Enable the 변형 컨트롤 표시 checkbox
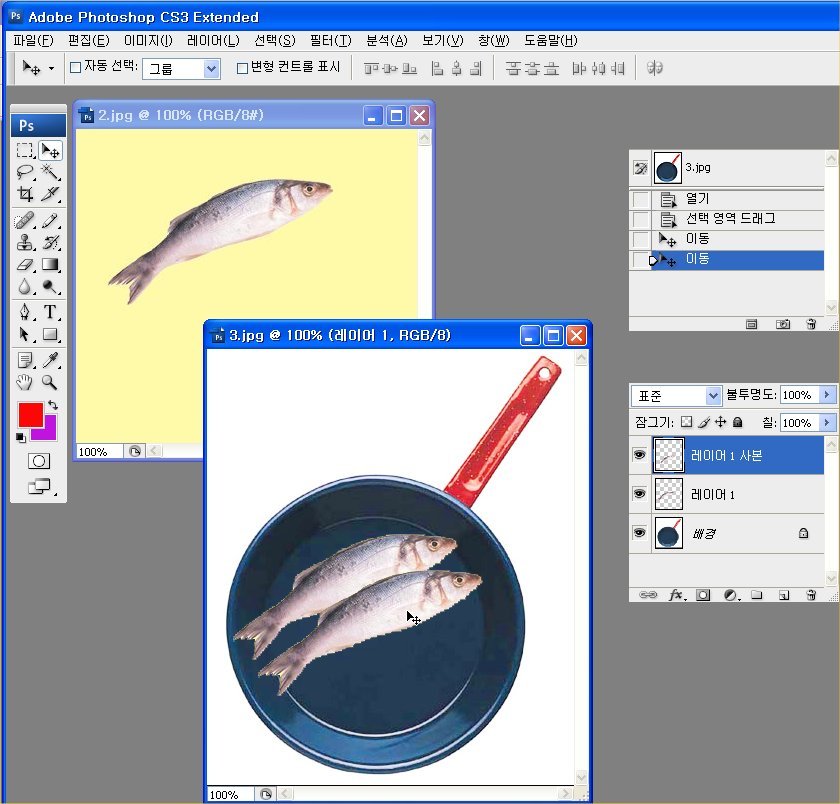The width and height of the screenshot is (840, 804). (242, 68)
